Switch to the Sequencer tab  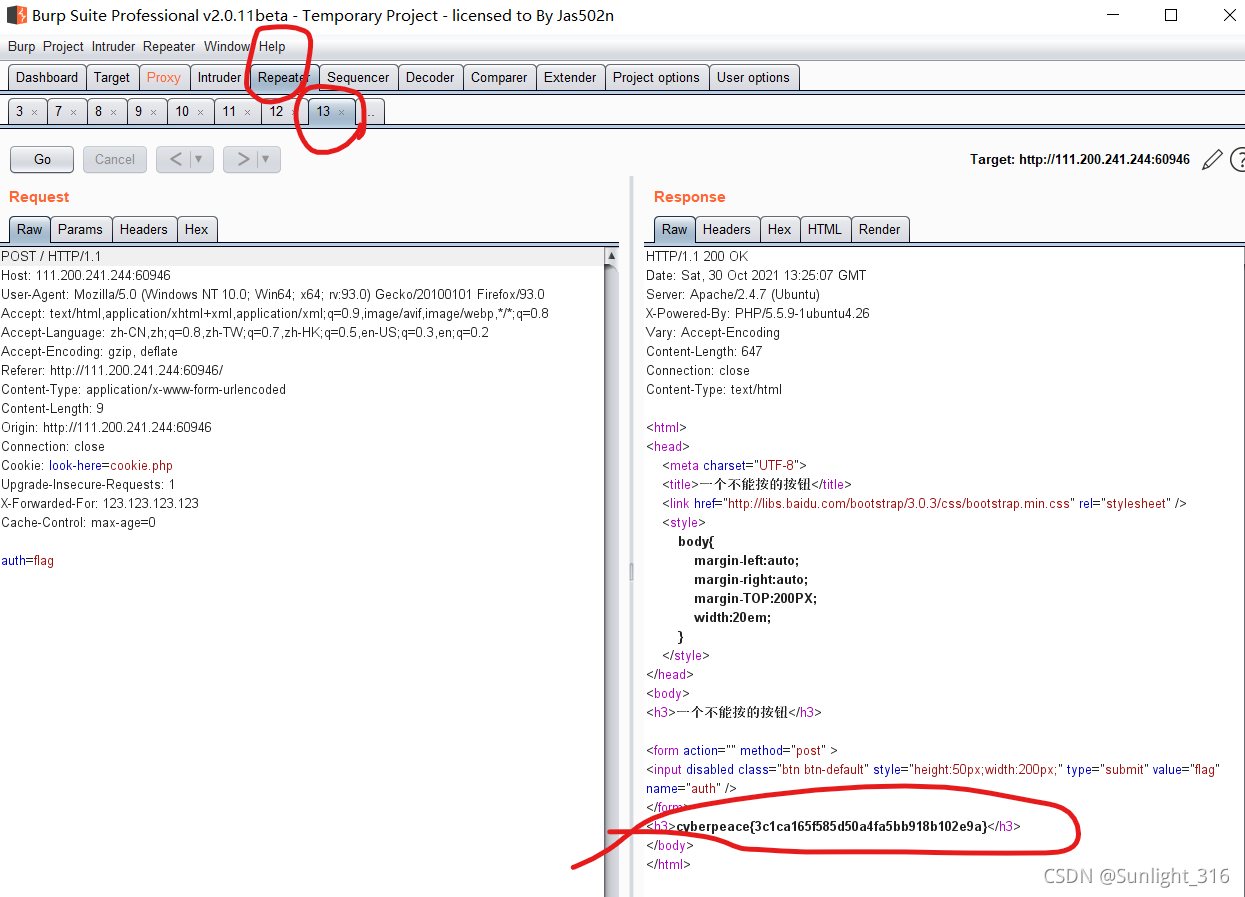pos(358,77)
